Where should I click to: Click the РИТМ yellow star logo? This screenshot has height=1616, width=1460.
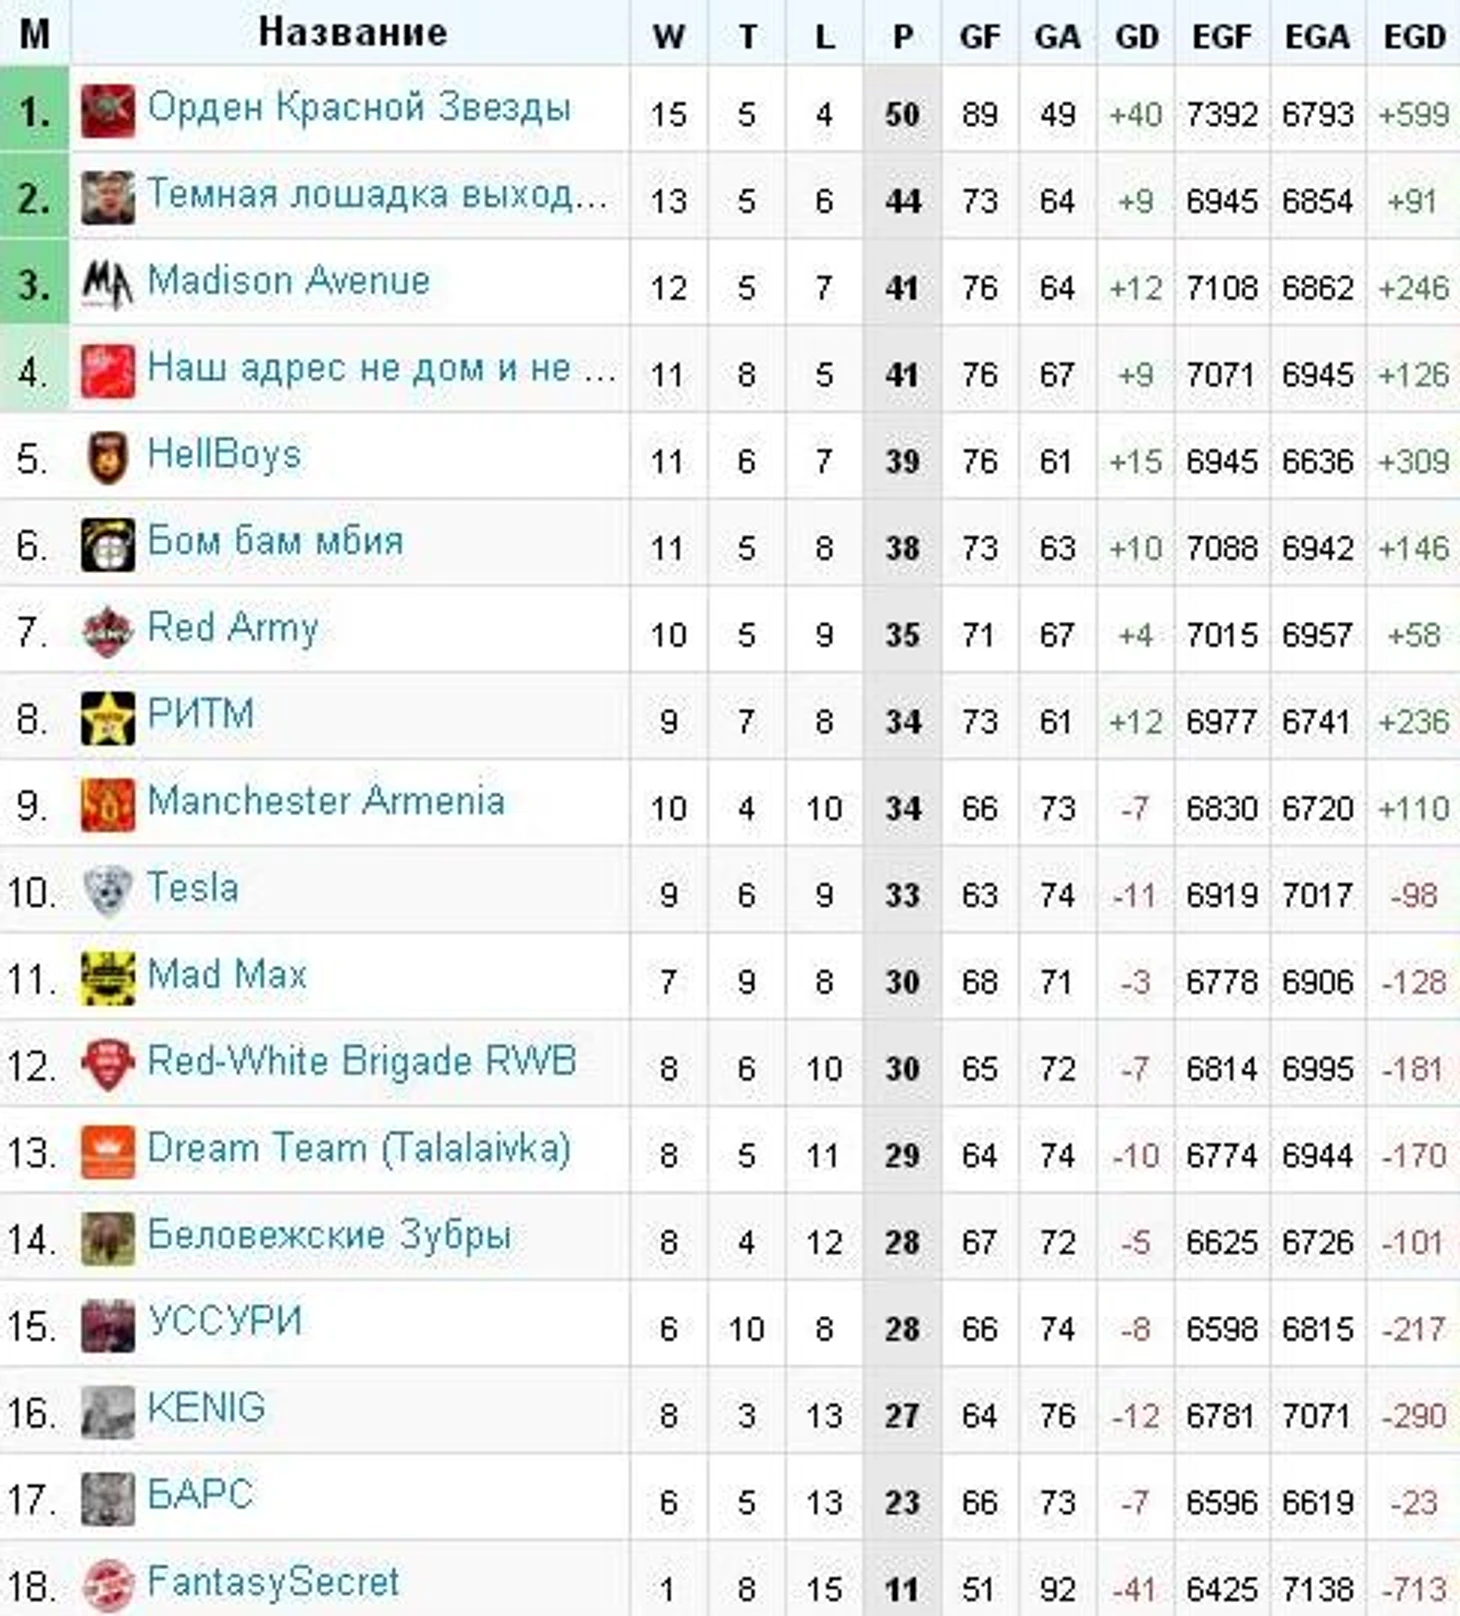pos(108,718)
